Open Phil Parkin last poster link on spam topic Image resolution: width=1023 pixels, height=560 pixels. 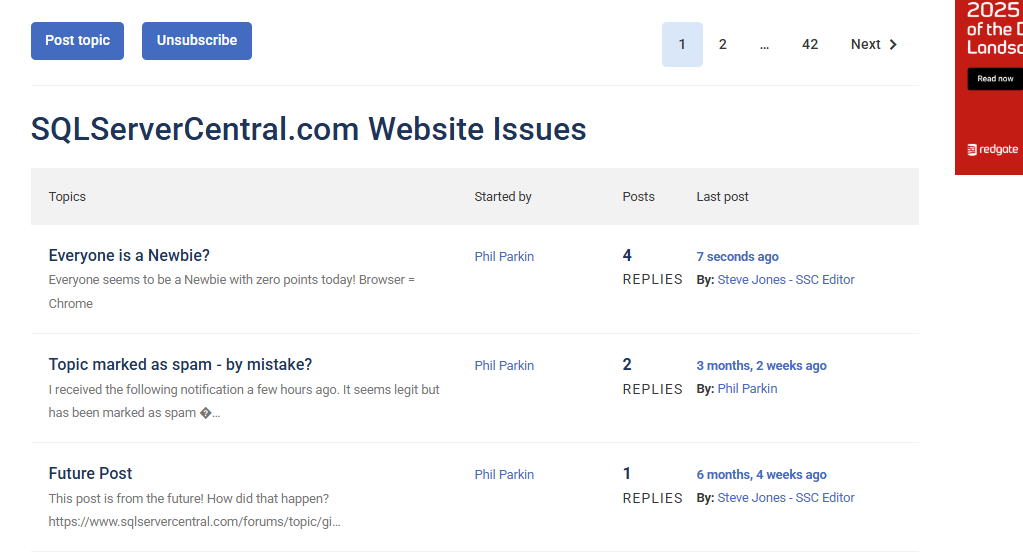click(x=747, y=389)
